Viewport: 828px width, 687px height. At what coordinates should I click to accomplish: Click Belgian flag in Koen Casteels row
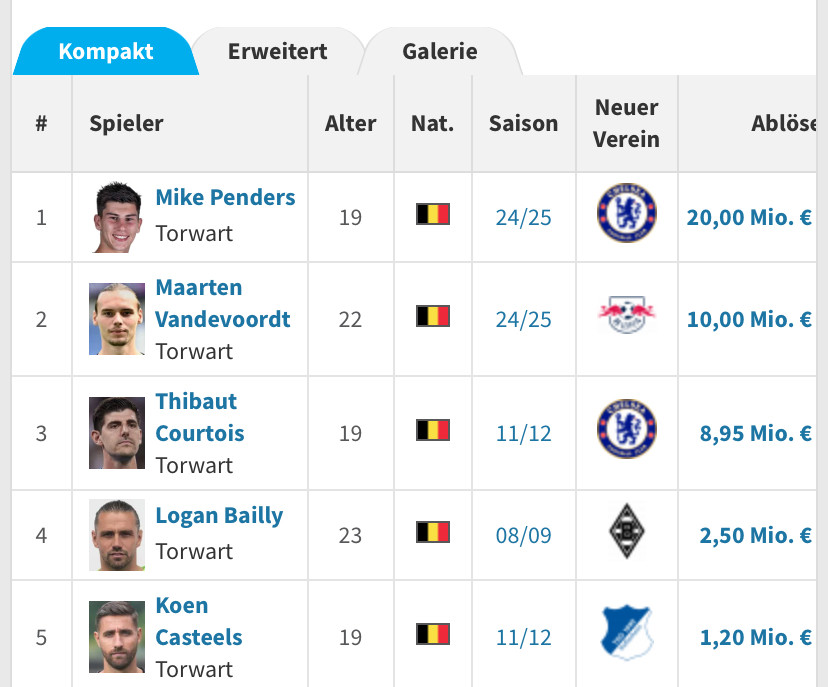(433, 633)
